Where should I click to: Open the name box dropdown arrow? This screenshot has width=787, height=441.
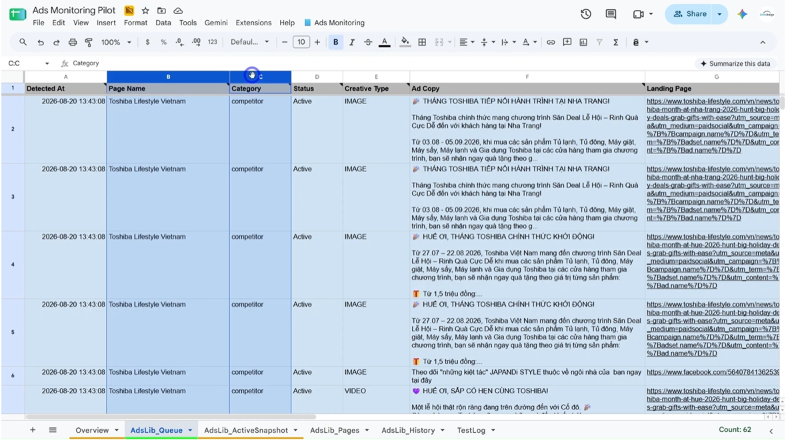coord(47,64)
